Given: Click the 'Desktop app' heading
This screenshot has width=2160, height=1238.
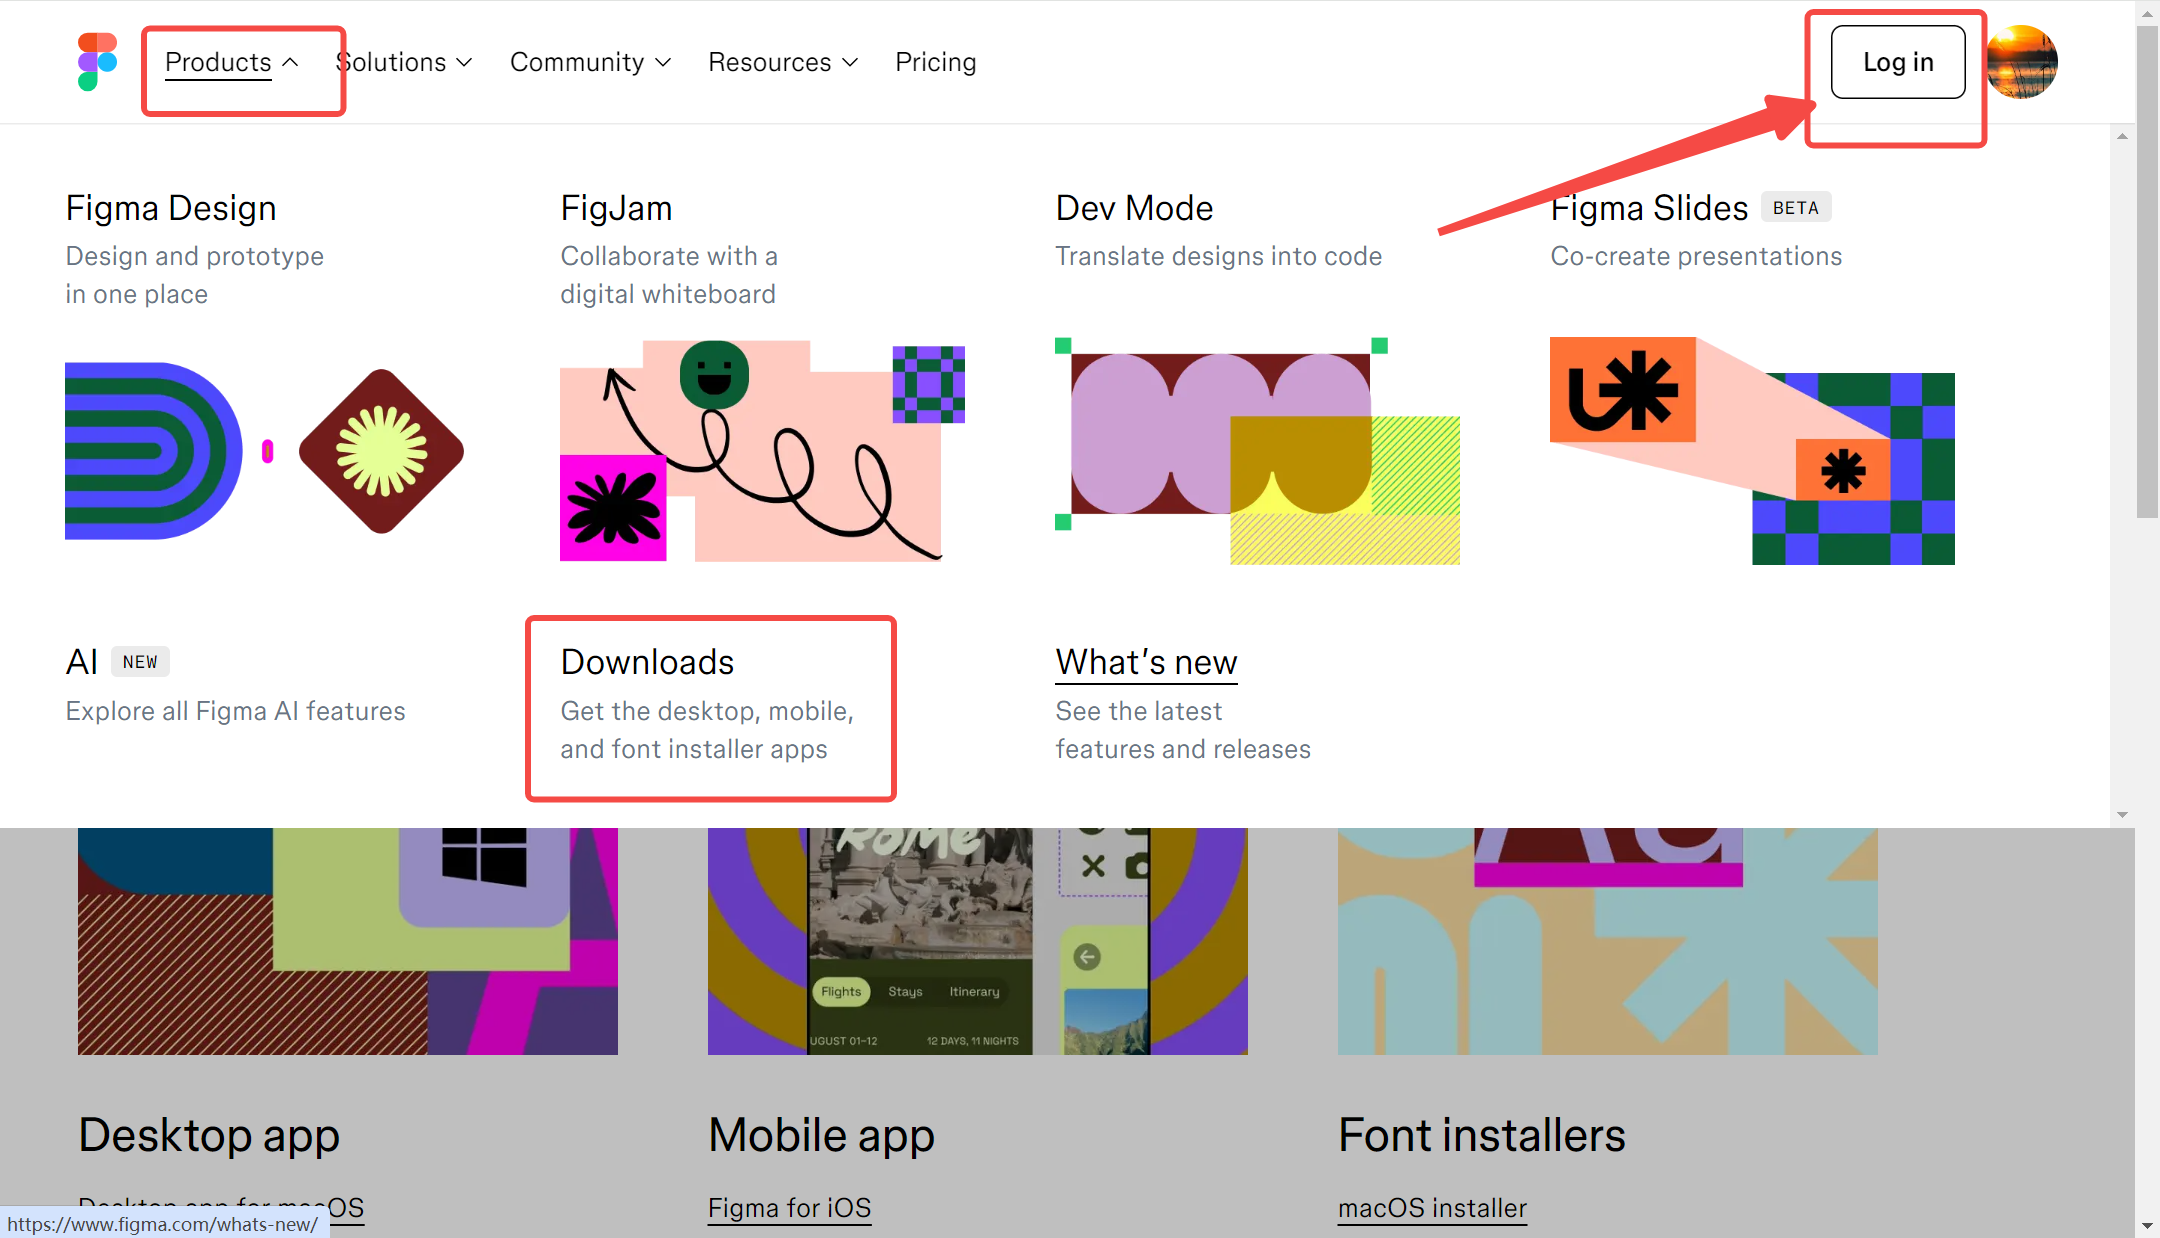Looking at the screenshot, I should tap(209, 1135).
